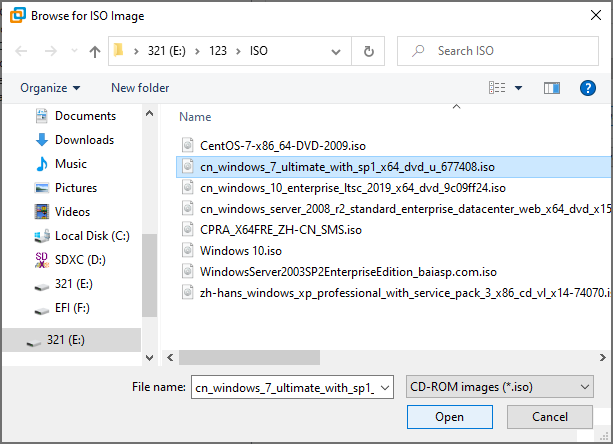The image size is (613, 444).
Task: Open more view options dropdown
Action: 518,88
